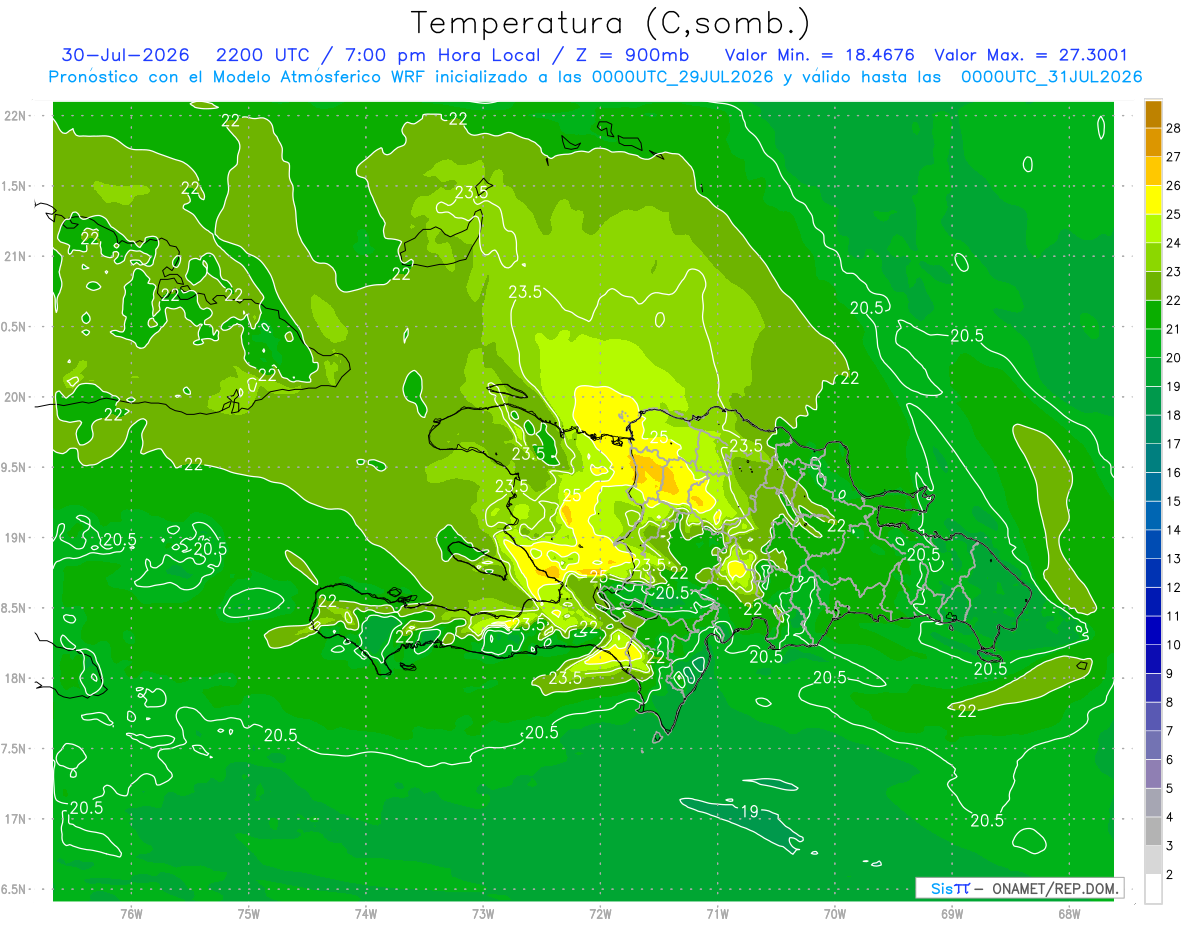Click the "19N" latitude axis label
The width and height of the screenshot is (1200, 927).
coord(16,538)
